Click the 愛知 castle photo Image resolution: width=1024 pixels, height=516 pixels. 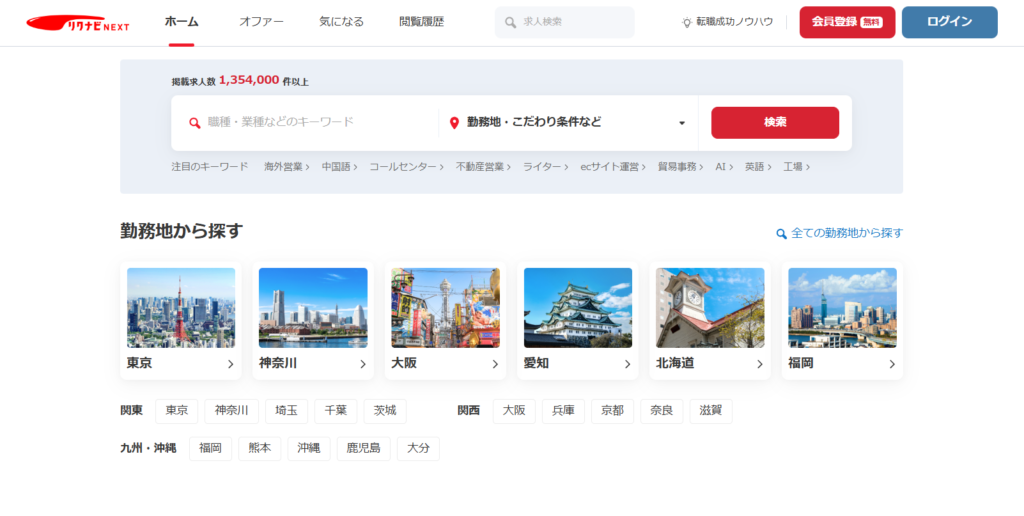point(578,307)
